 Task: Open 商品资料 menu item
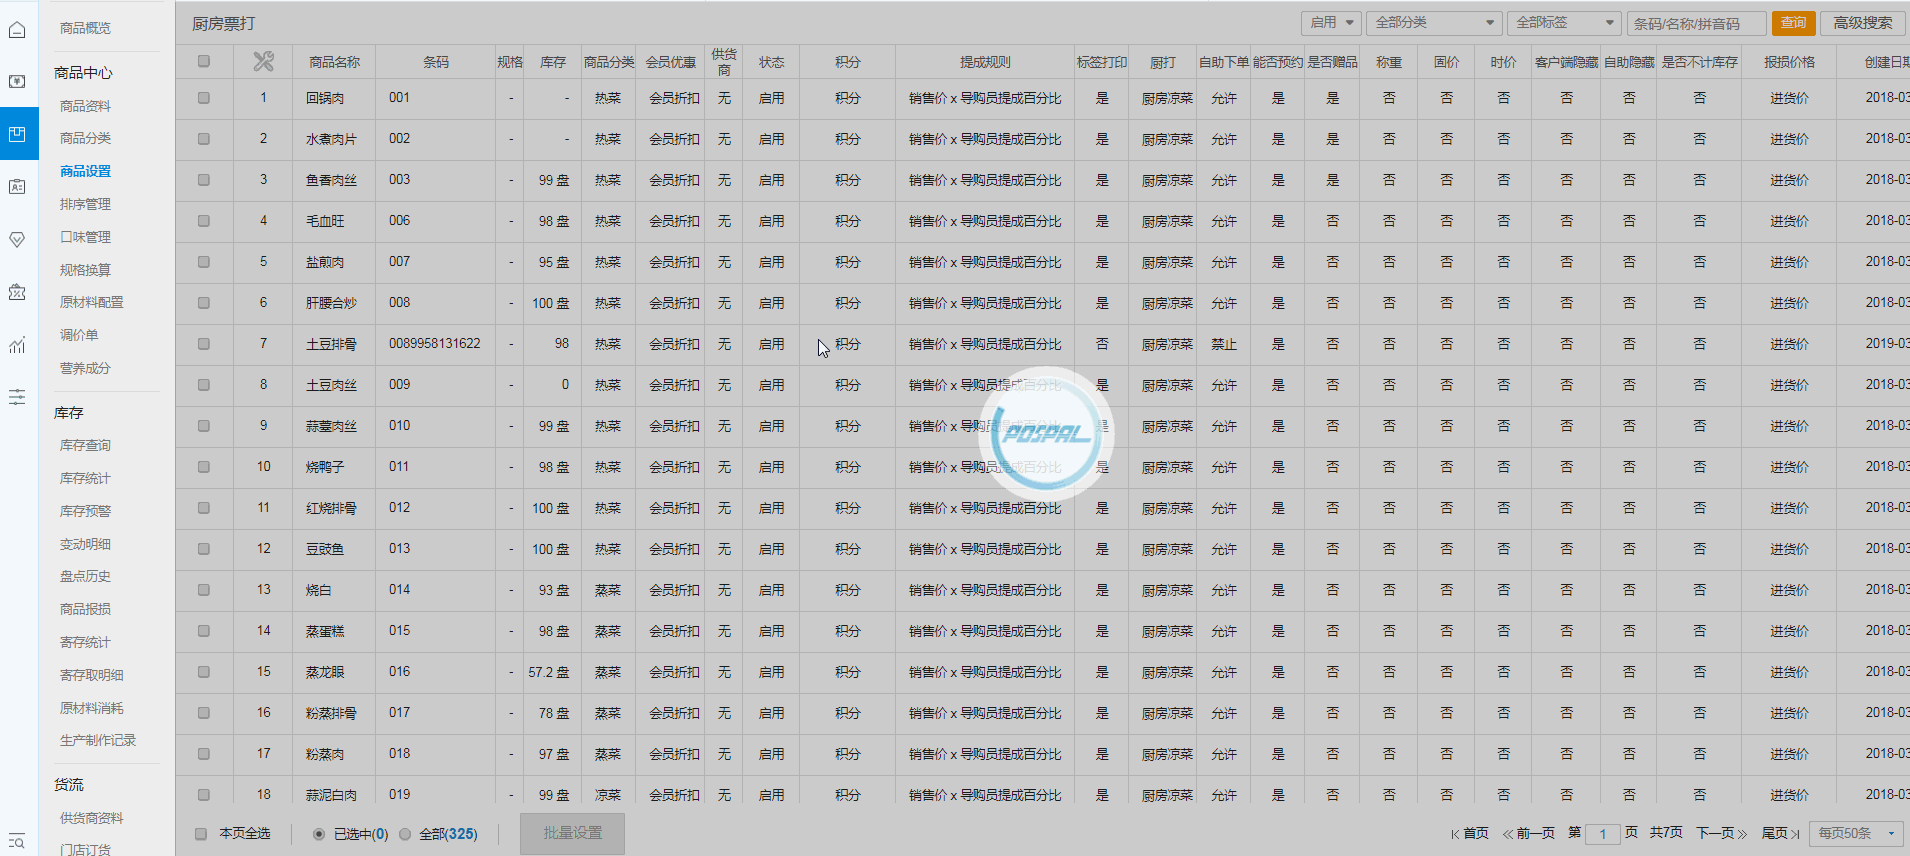click(85, 106)
